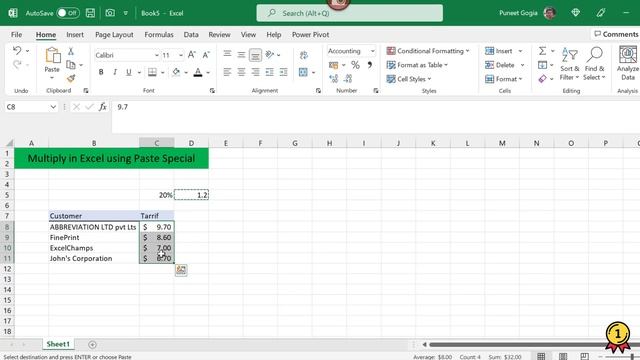640x360 pixels.
Task: Click the Paste Options floating button
Action: [181, 270]
